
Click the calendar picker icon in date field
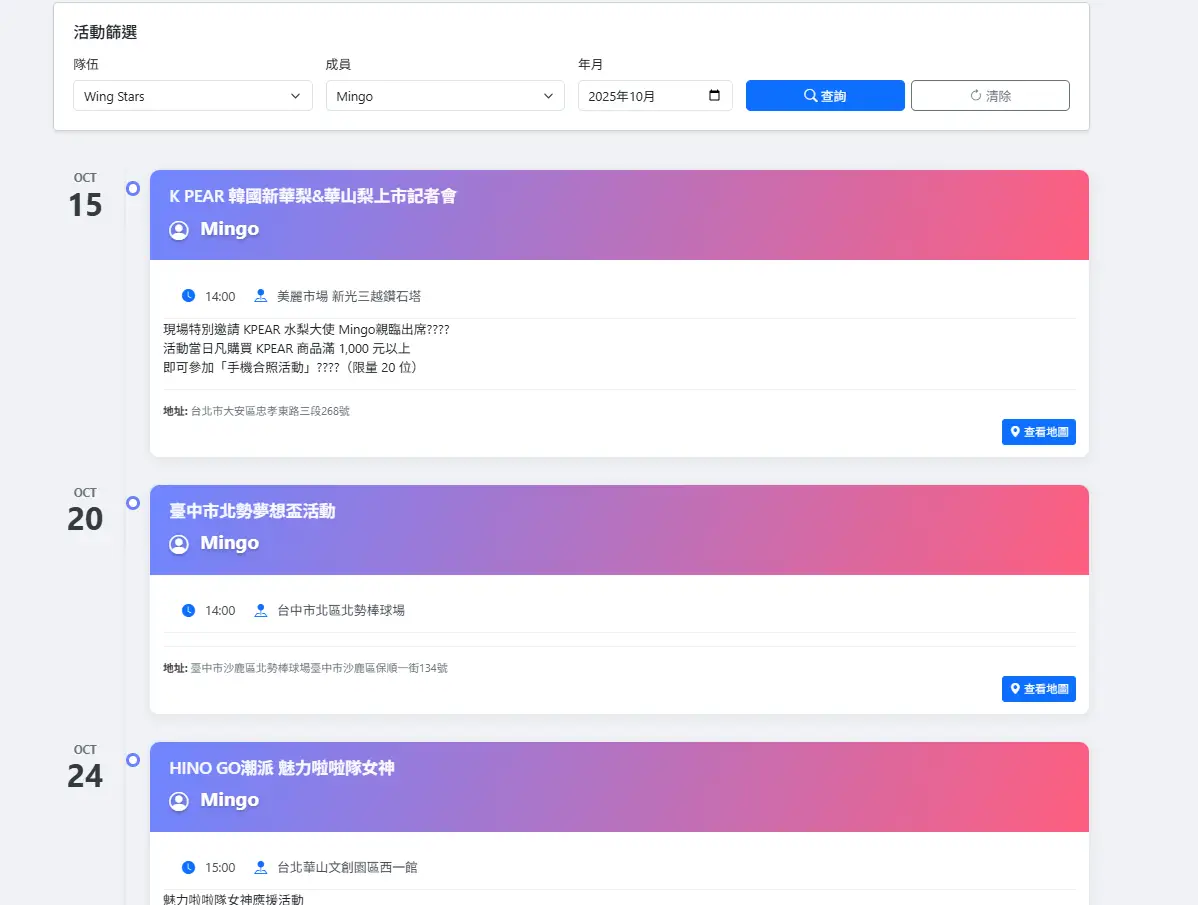coord(714,96)
